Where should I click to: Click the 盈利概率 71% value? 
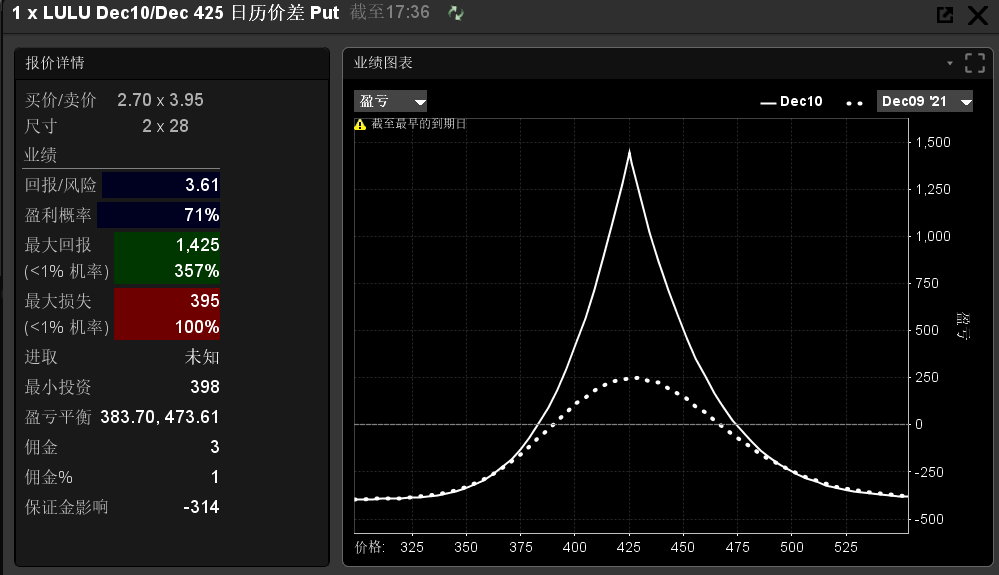201,215
